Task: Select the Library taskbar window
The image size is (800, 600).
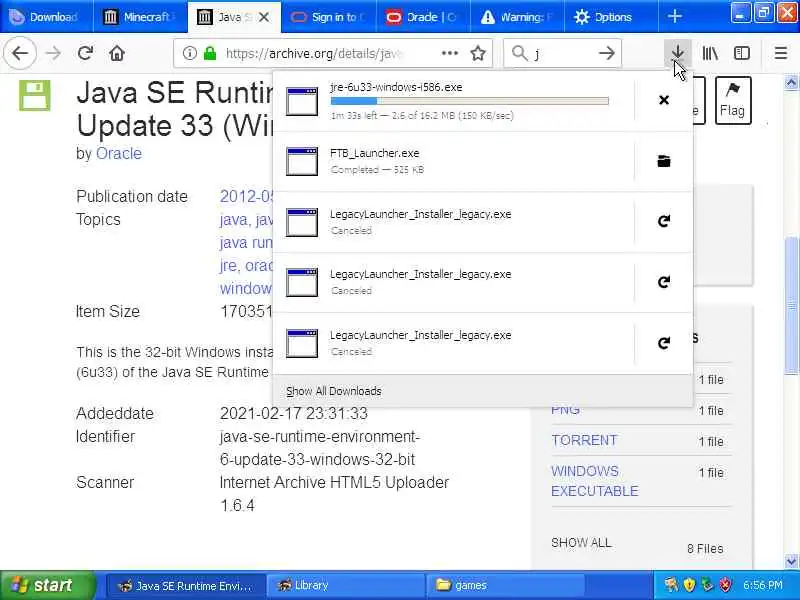Action: 346,586
